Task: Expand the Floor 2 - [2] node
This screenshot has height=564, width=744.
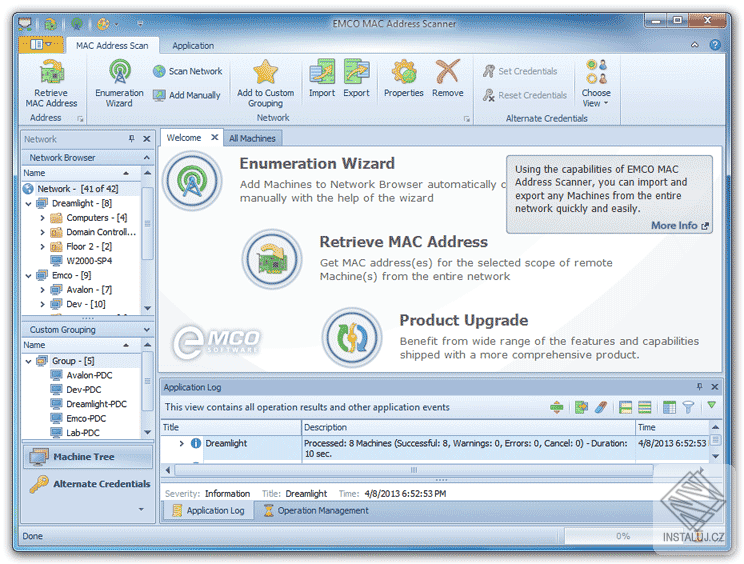Action: (x=42, y=247)
